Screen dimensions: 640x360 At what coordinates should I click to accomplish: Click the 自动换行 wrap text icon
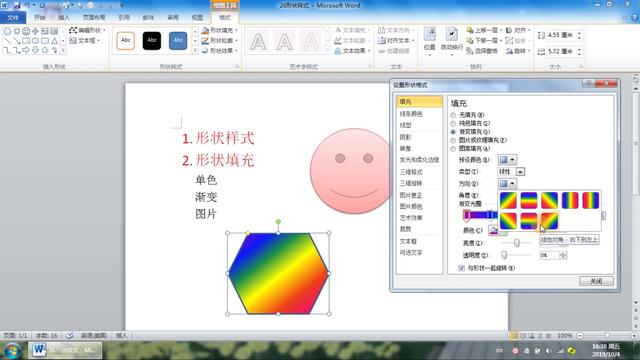[451, 34]
